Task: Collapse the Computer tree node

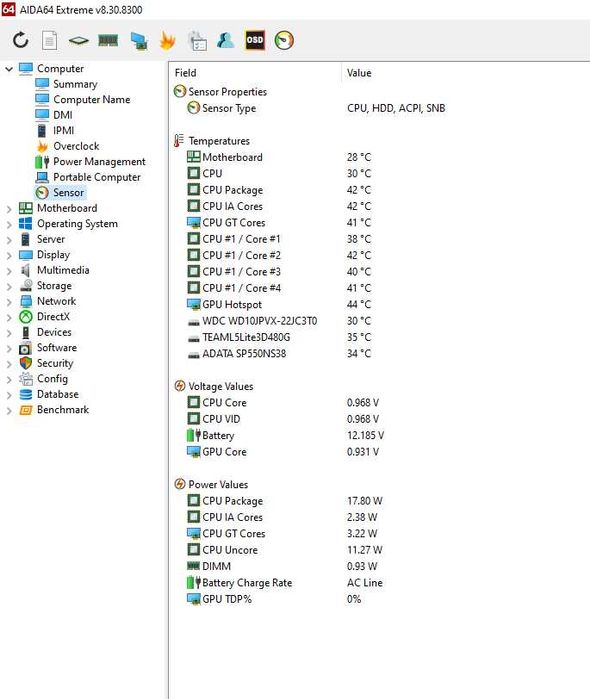Action: pos(9,69)
